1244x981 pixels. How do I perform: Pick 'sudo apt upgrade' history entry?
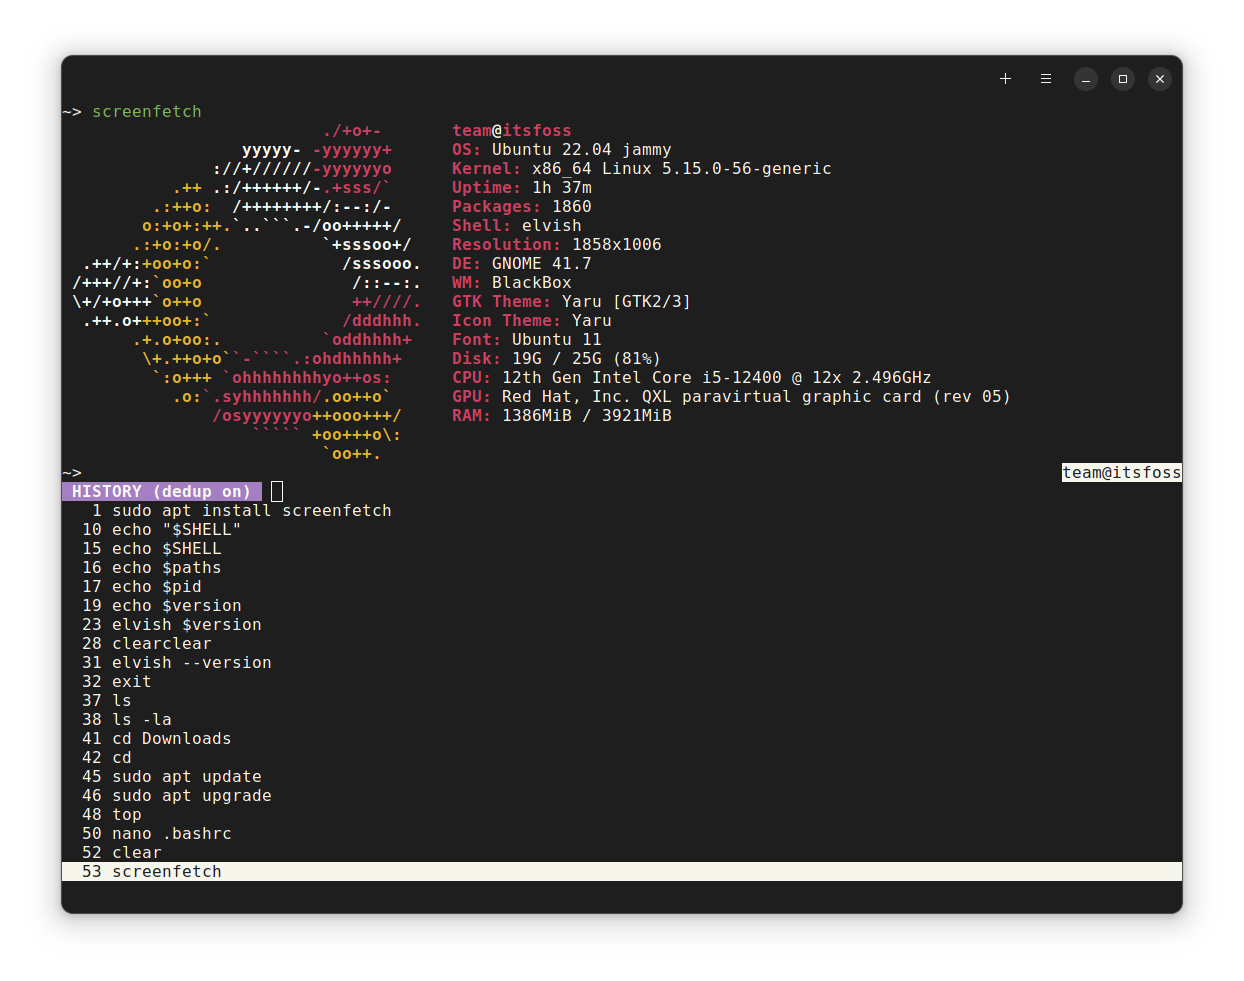pos(191,796)
